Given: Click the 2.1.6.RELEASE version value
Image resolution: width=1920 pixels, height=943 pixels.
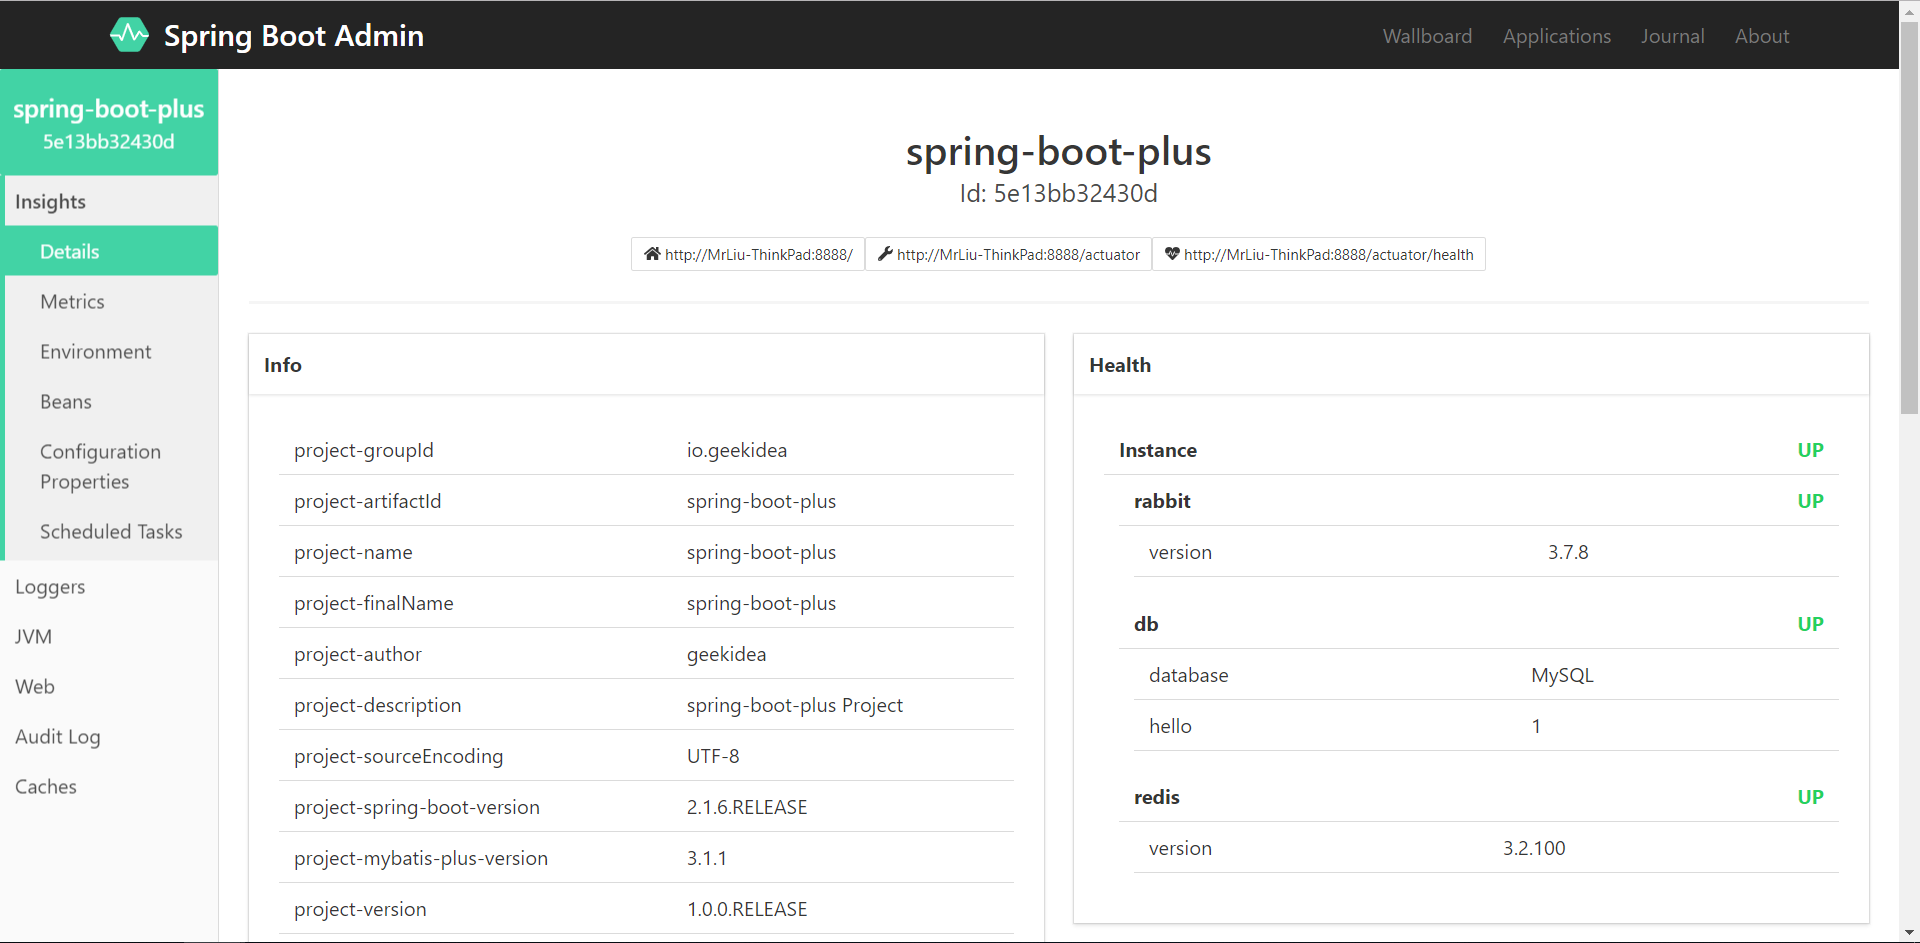Looking at the screenshot, I should click(747, 807).
